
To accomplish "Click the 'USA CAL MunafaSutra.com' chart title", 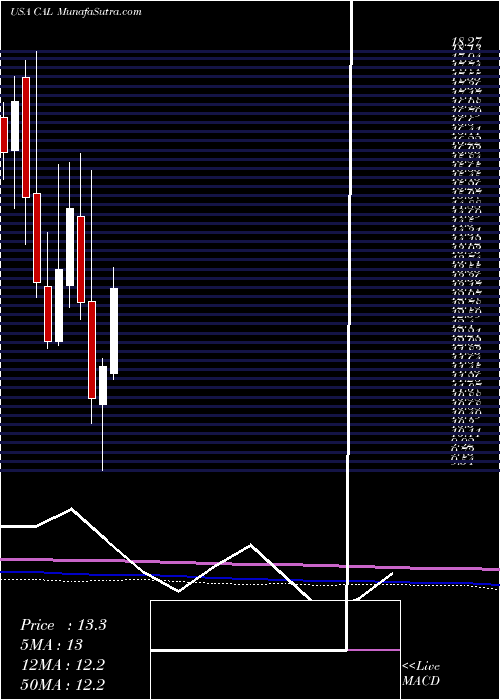I will (75, 12).
